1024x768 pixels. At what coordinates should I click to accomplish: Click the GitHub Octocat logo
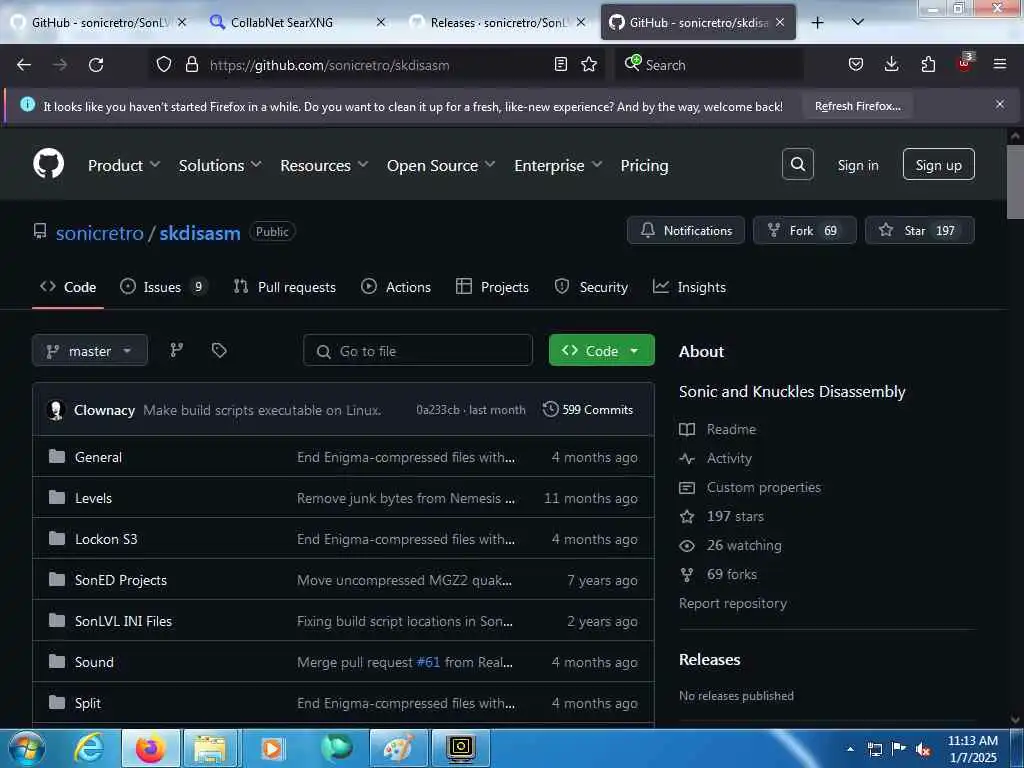pyautogui.click(x=48, y=164)
